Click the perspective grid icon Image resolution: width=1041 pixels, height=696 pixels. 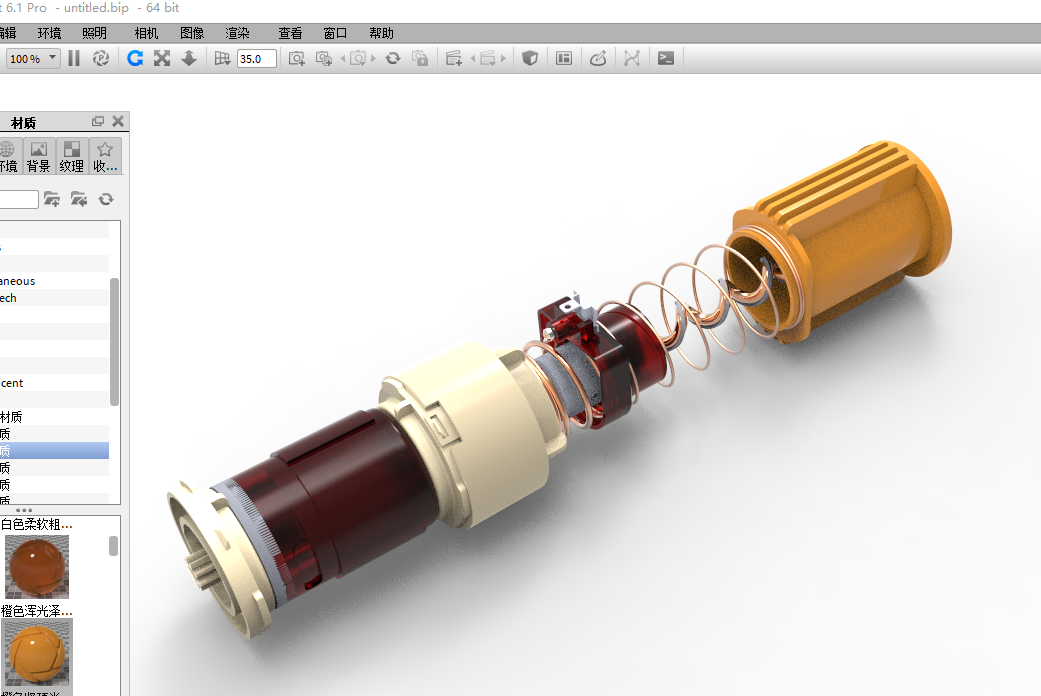pyautogui.click(x=222, y=58)
